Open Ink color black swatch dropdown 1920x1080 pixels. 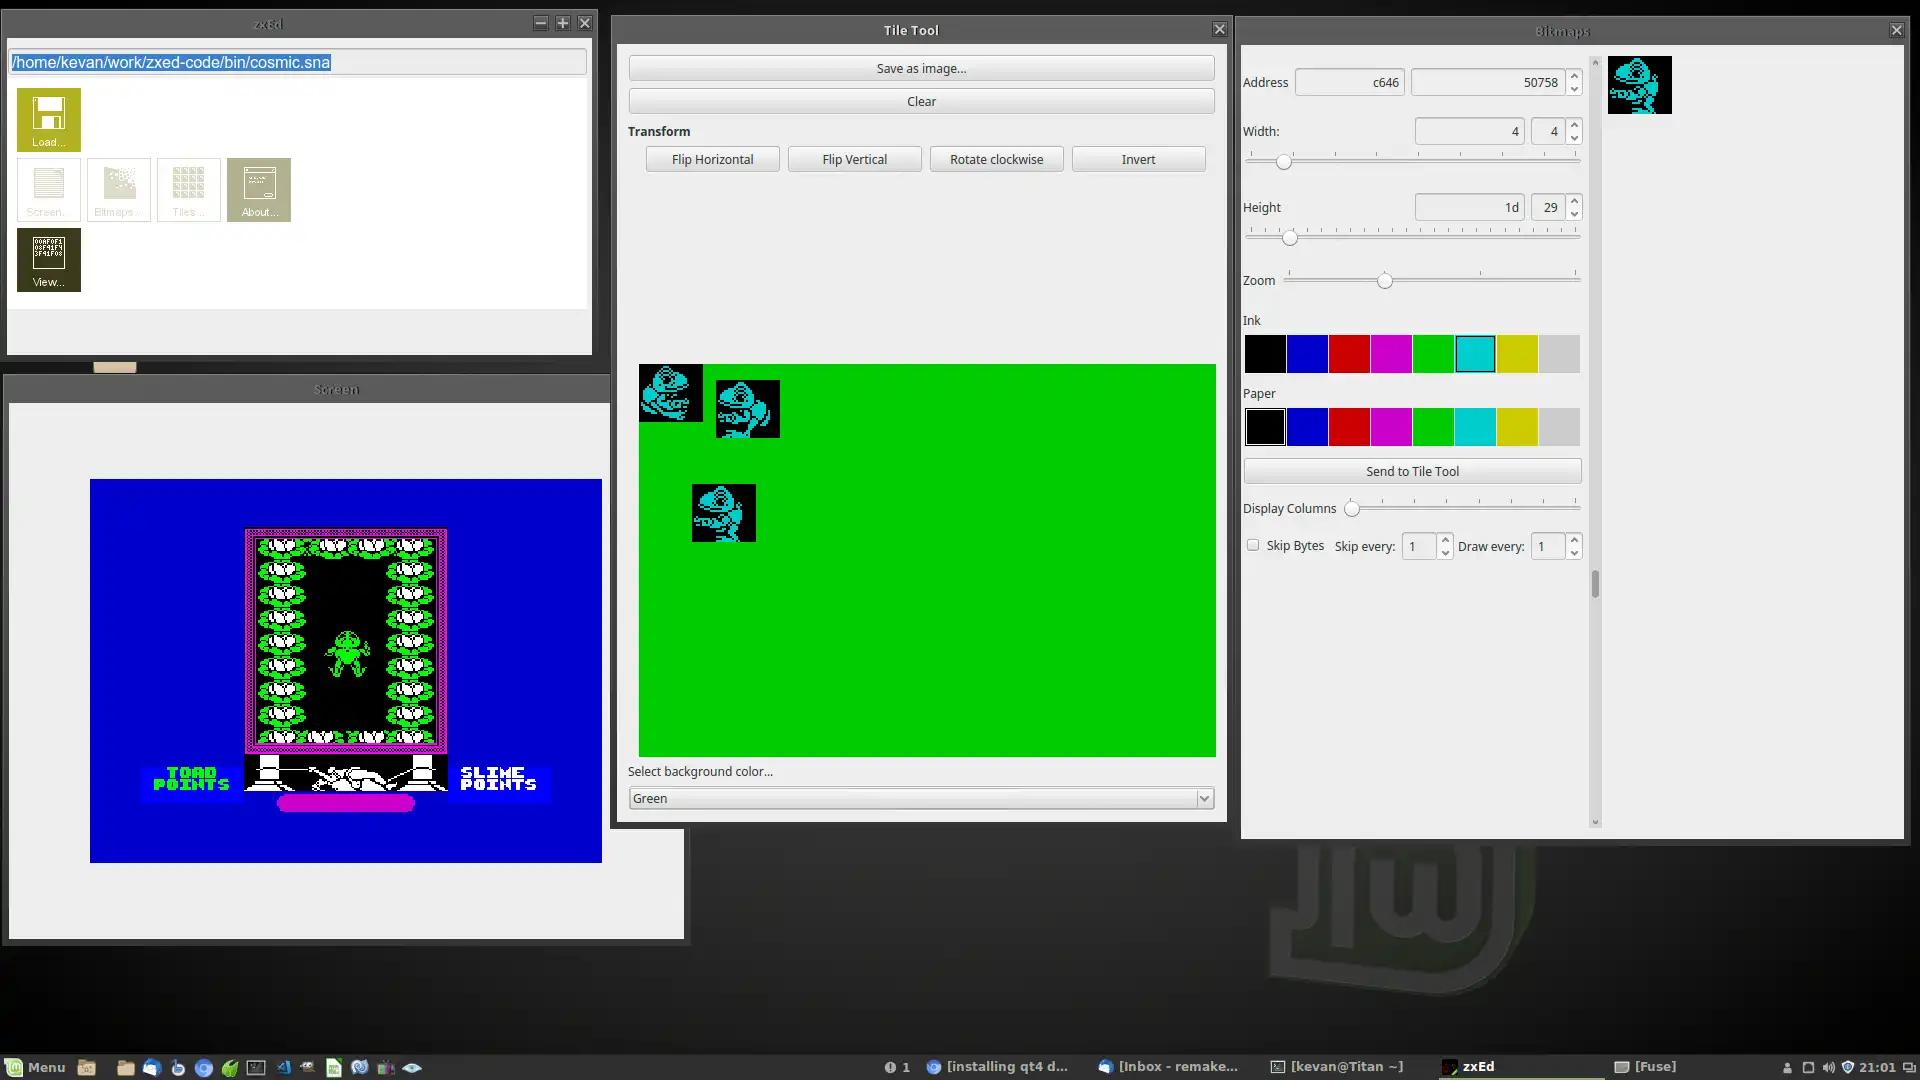point(1265,351)
